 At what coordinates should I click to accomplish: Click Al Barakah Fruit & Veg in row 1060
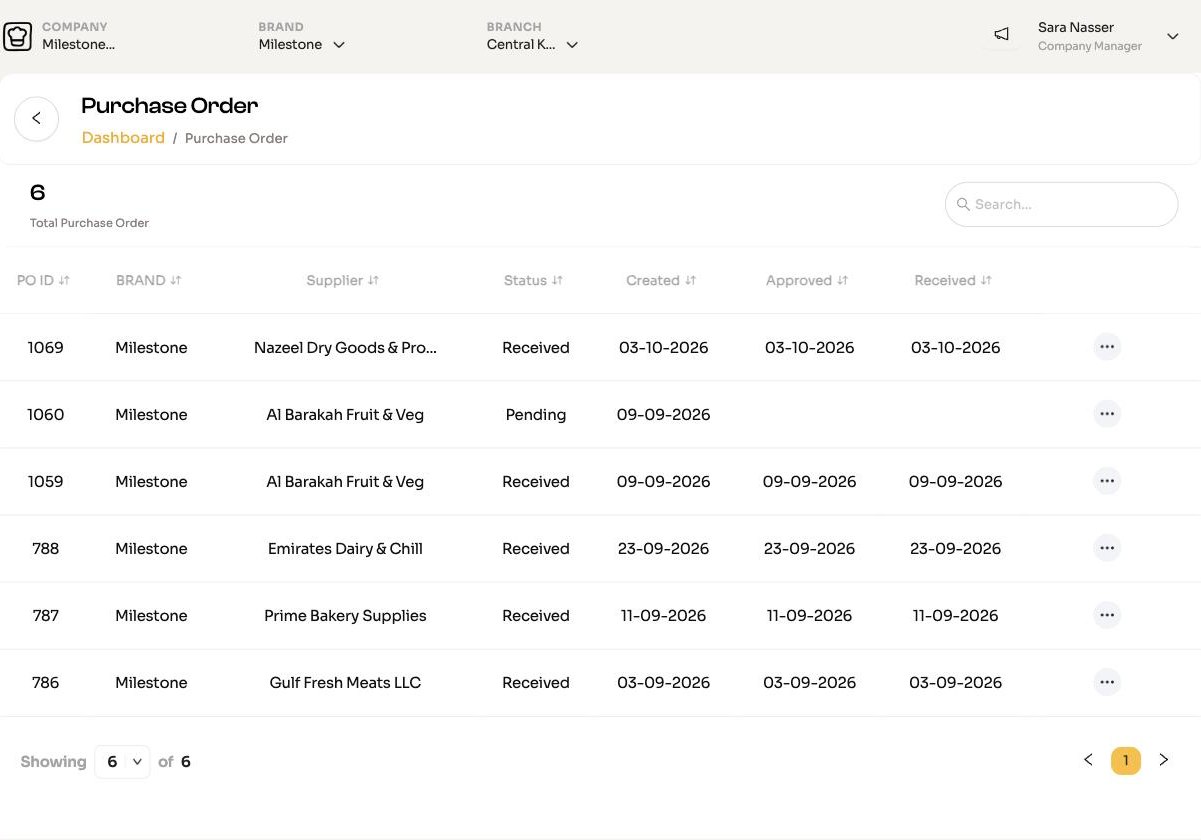click(345, 415)
